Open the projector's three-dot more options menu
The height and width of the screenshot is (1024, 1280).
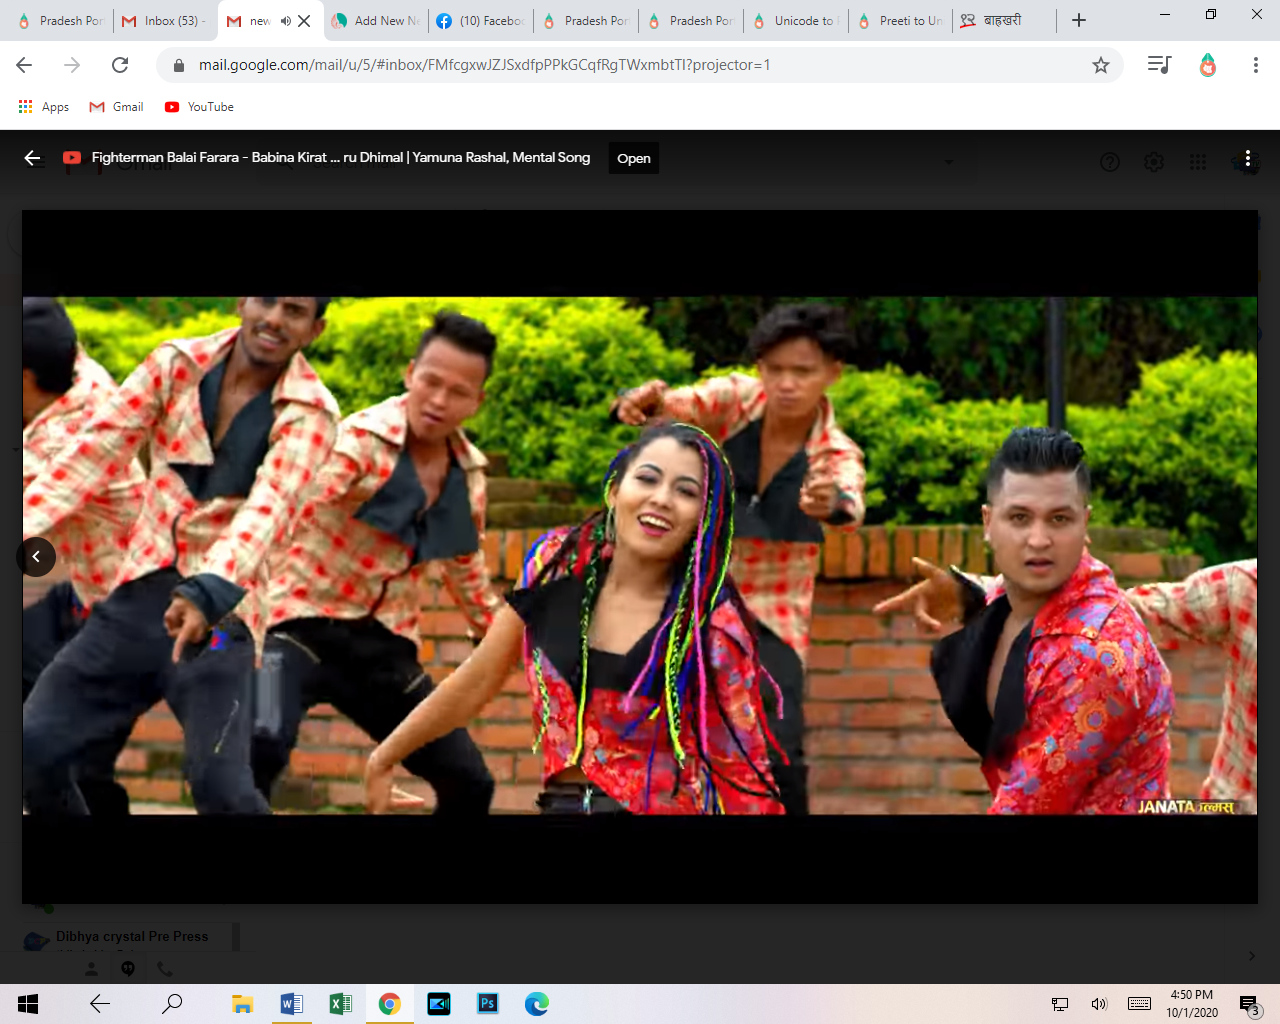(x=1247, y=158)
